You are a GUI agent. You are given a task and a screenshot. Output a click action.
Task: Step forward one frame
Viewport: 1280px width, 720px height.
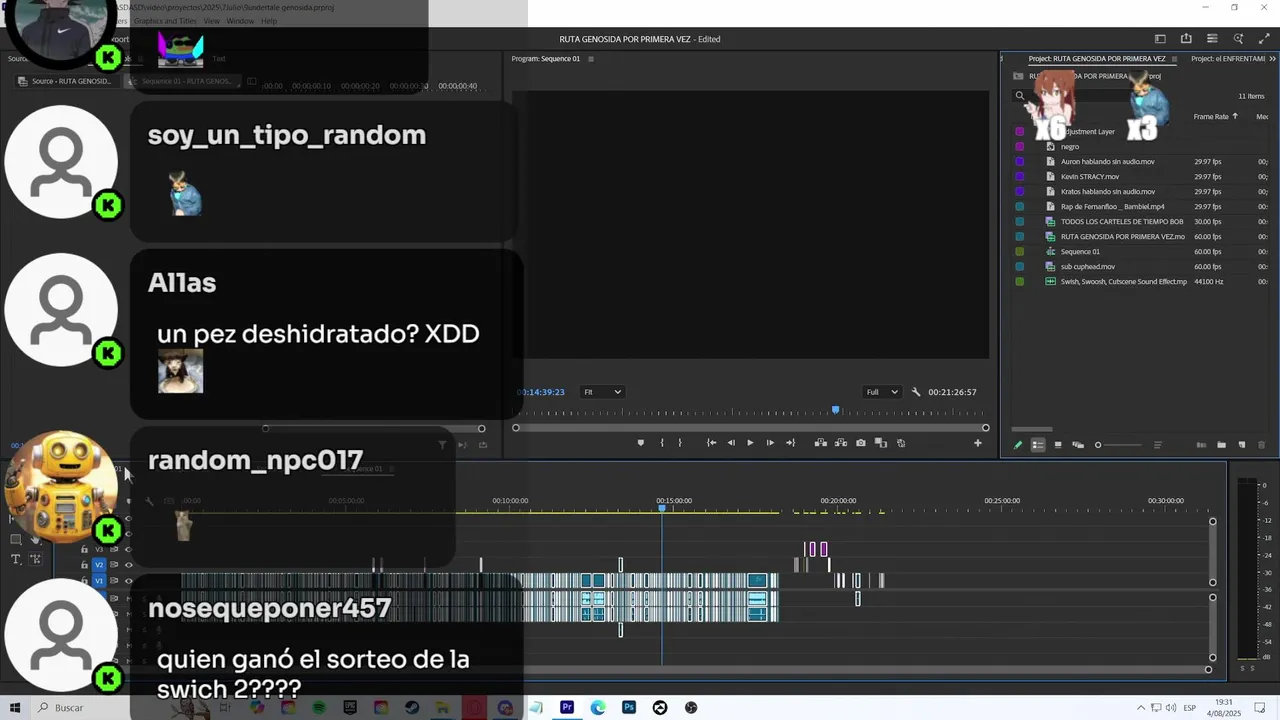[770, 443]
